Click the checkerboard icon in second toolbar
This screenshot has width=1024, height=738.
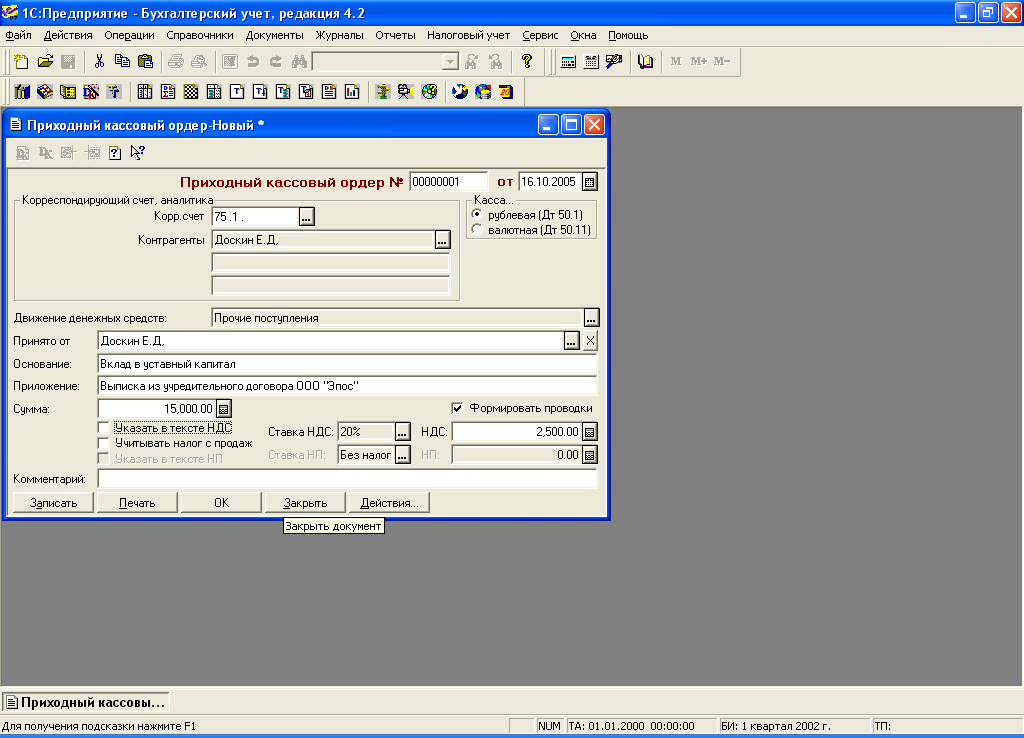[191, 92]
